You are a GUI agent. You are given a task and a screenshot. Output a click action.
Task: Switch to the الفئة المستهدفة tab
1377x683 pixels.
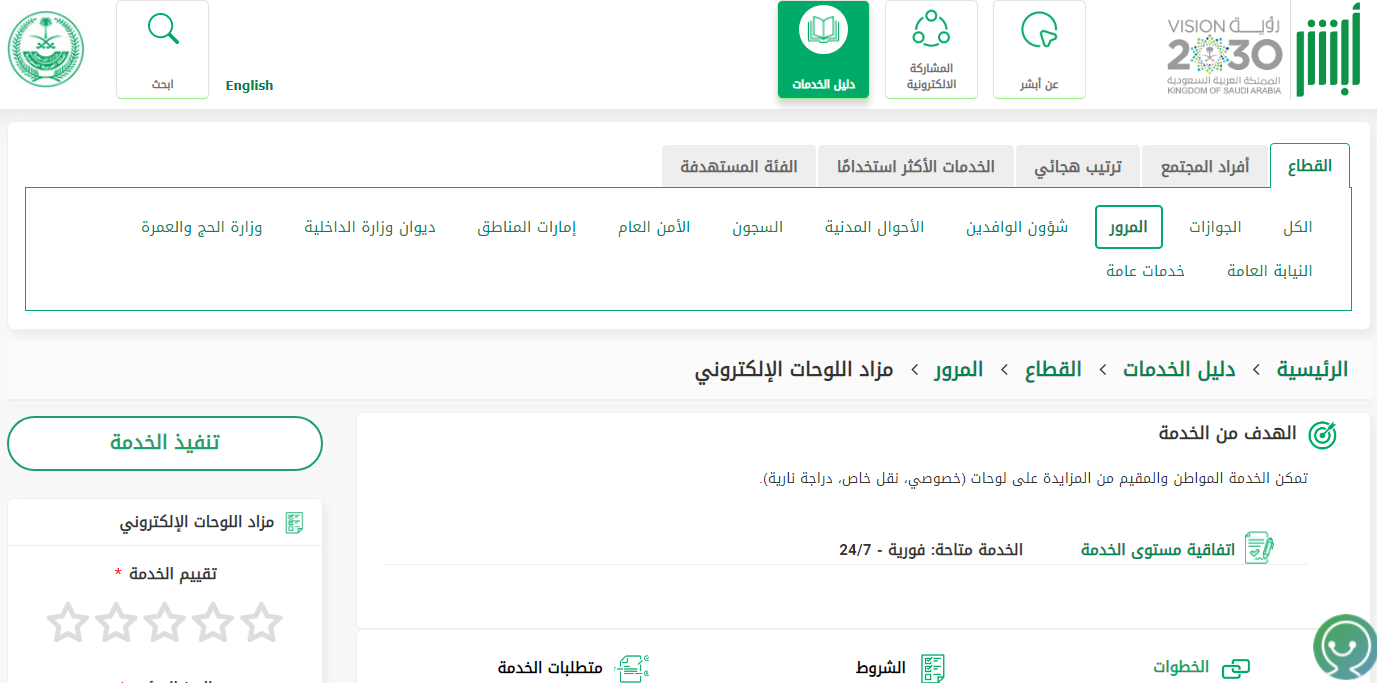click(x=739, y=167)
